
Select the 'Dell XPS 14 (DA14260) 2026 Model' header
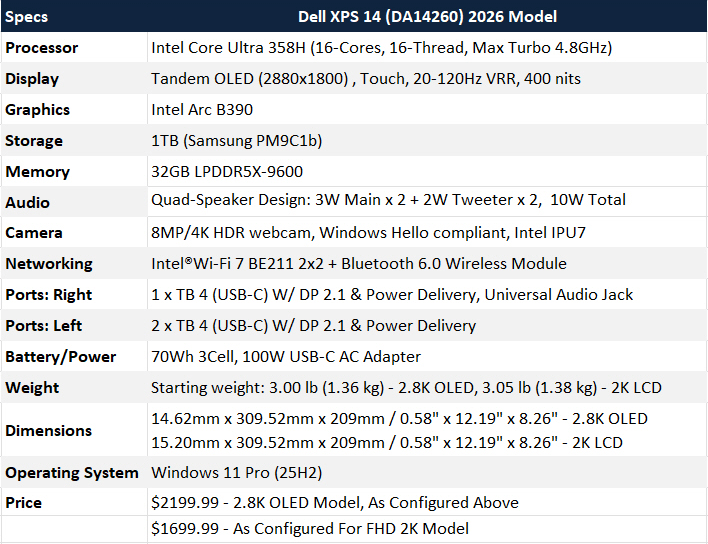427,17
